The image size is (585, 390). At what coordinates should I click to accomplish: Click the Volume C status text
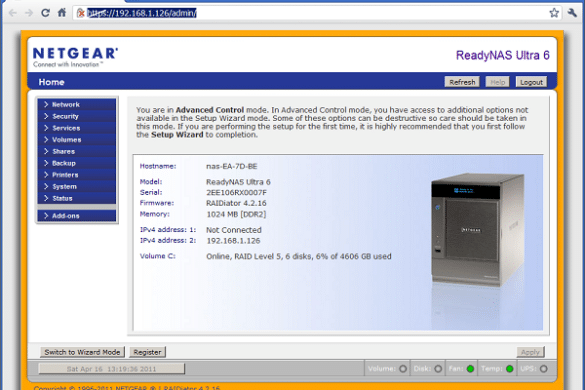(298, 256)
